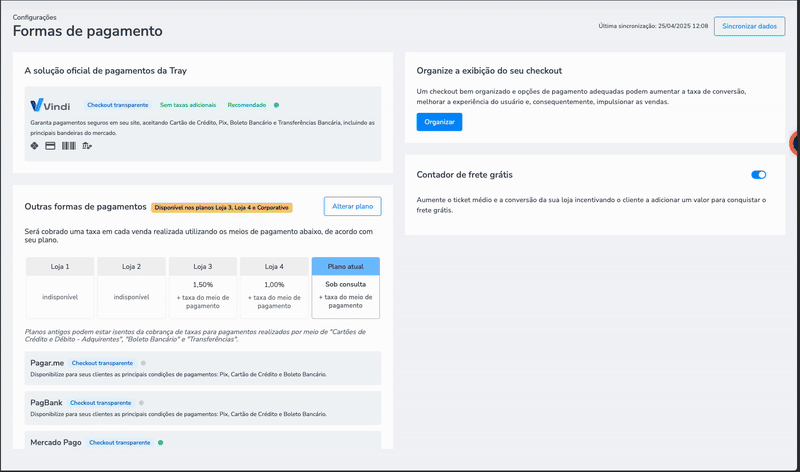Viewport: 800px width, 472px height.
Task: Click 'indisponível' under Loja 1
Action: tap(60, 297)
